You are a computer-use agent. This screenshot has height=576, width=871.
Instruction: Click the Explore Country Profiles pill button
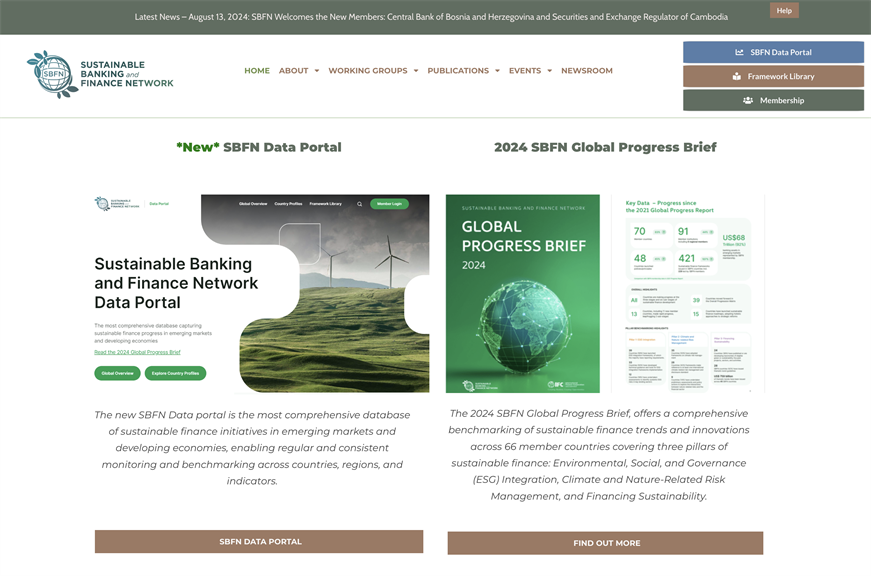click(x=176, y=373)
